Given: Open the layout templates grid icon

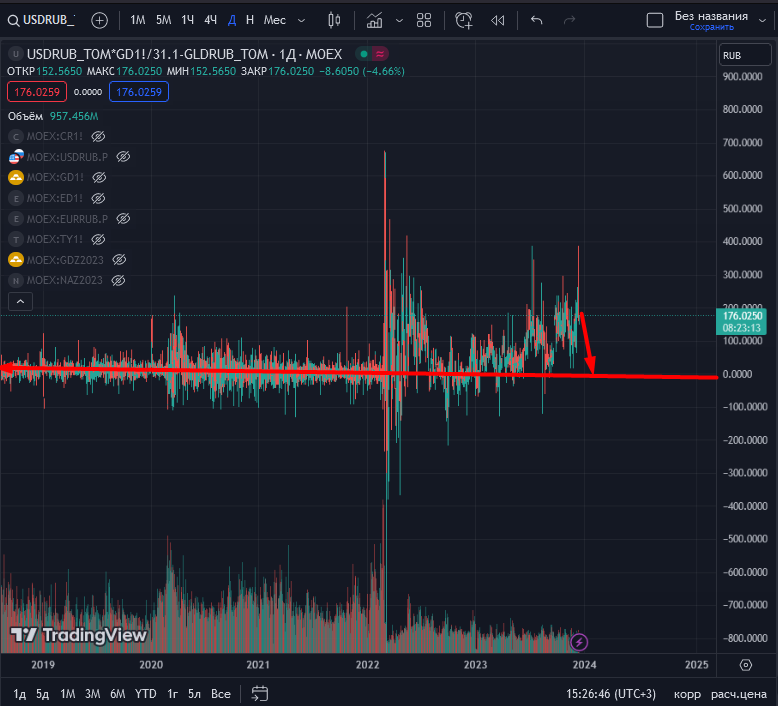Looking at the screenshot, I should coord(424,20).
